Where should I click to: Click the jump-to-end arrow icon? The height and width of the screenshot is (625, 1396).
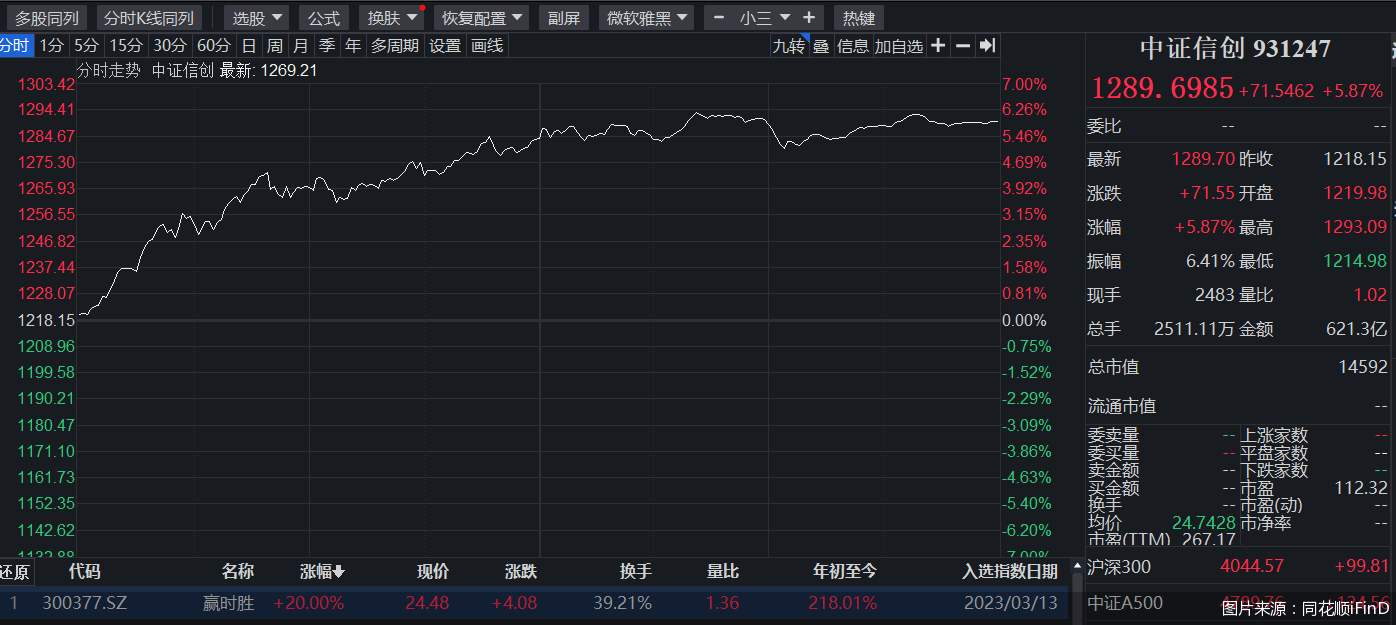[987, 45]
